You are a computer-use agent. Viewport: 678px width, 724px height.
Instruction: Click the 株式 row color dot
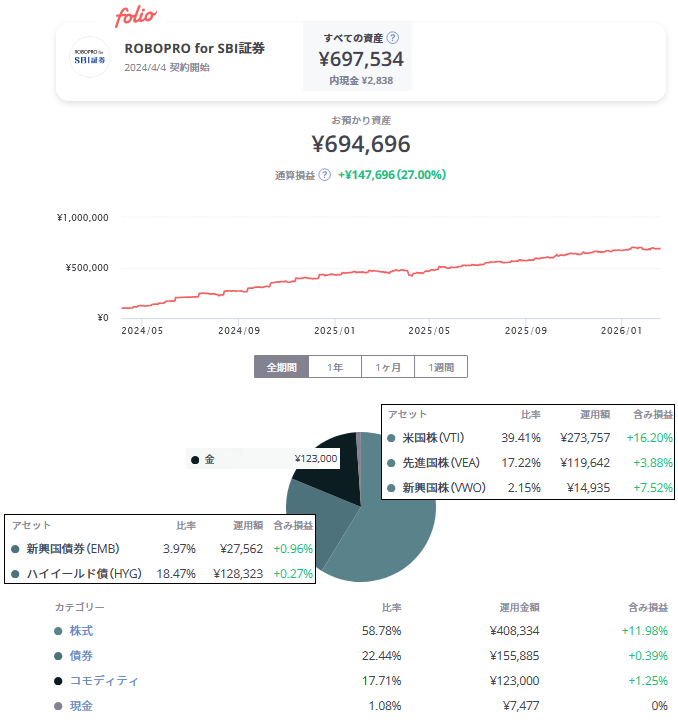58,631
